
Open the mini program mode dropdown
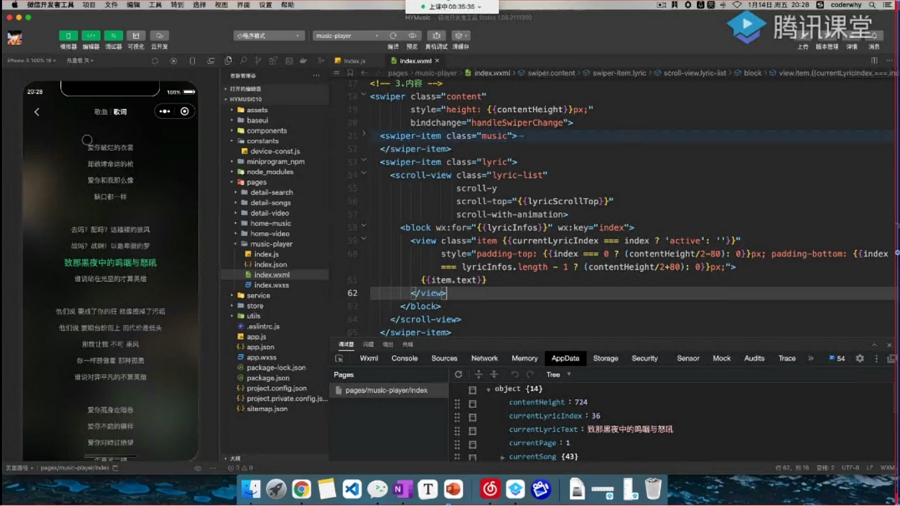[x=268, y=36]
